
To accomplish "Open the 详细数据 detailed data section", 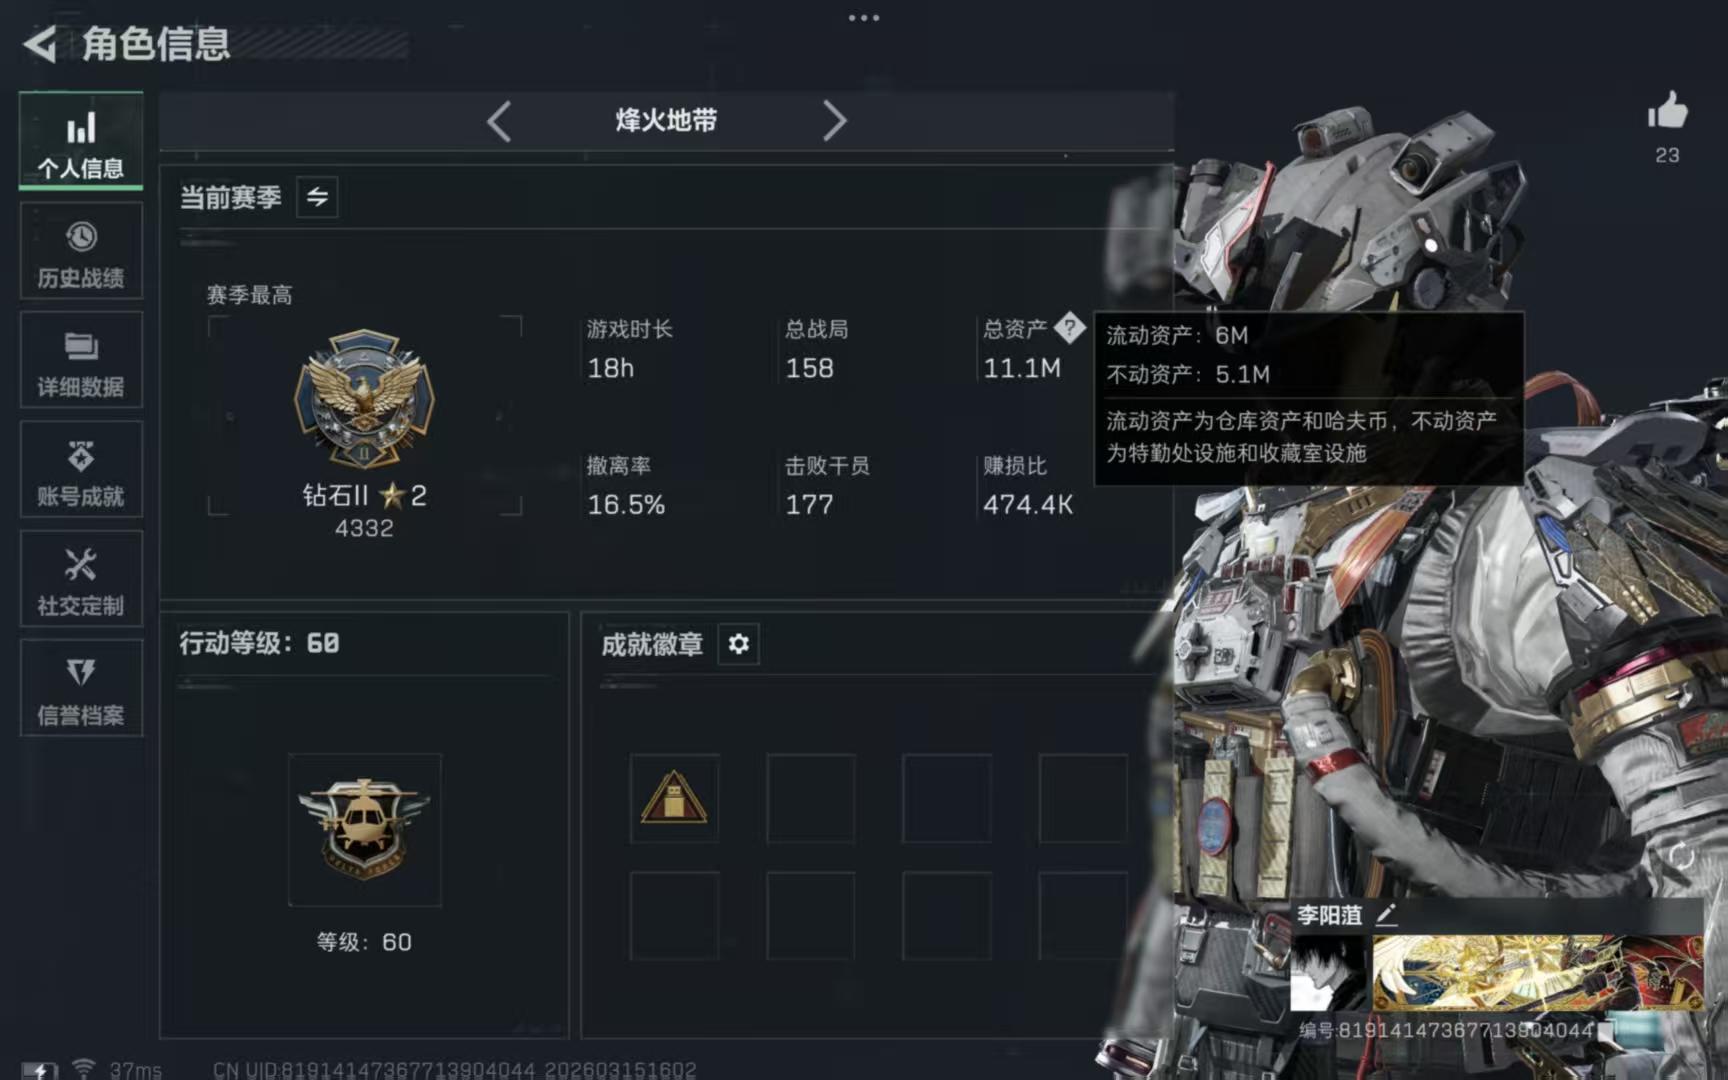I will click(x=81, y=360).
